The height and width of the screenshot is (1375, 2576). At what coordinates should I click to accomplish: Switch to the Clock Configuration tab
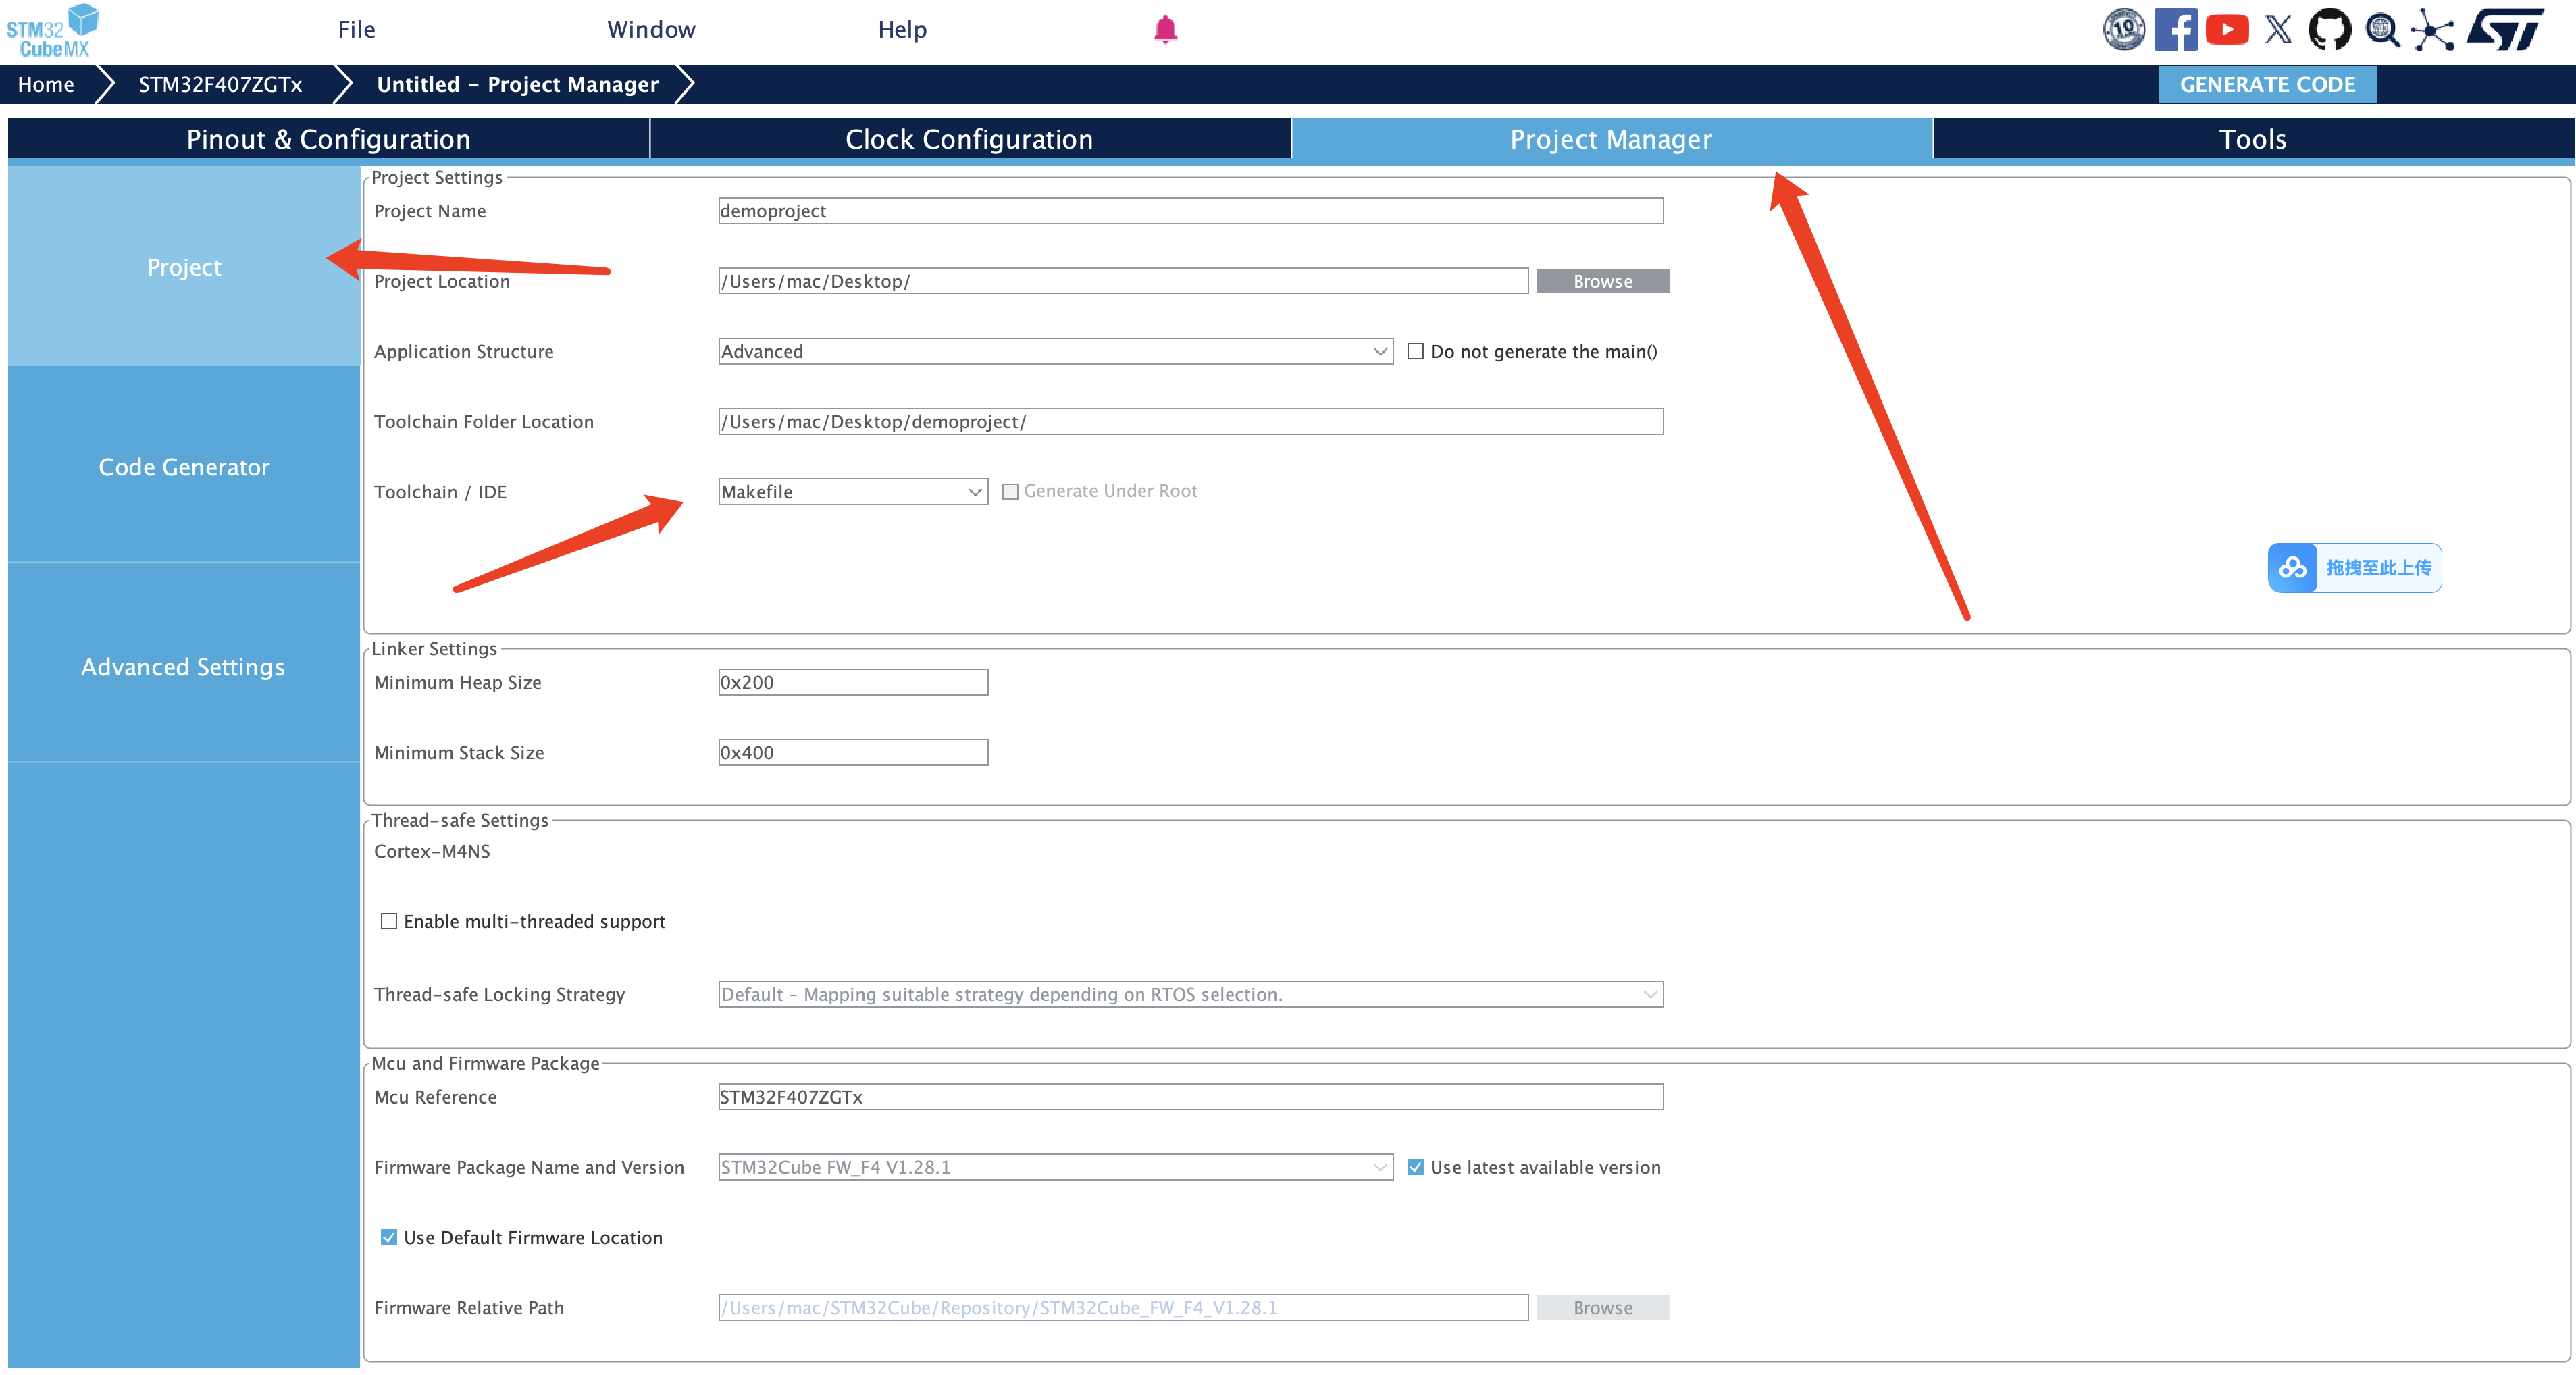click(969, 139)
